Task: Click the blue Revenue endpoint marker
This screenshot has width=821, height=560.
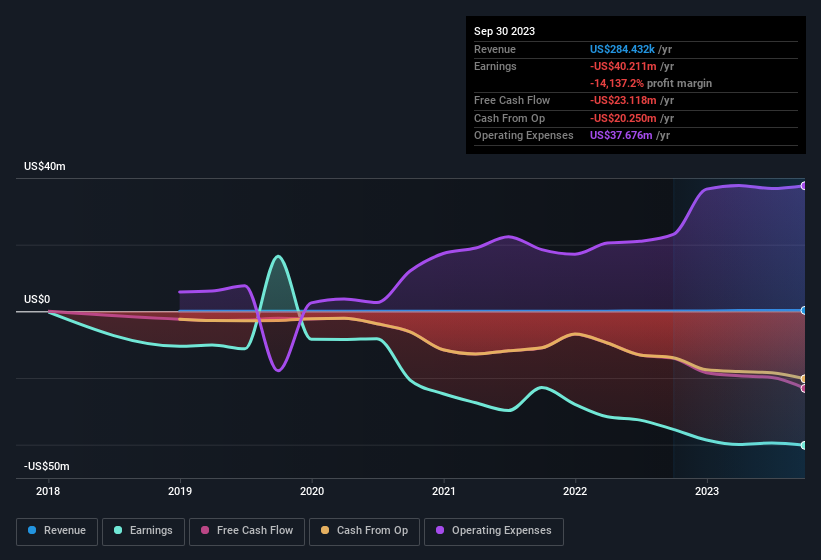Action: click(x=804, y=310)
